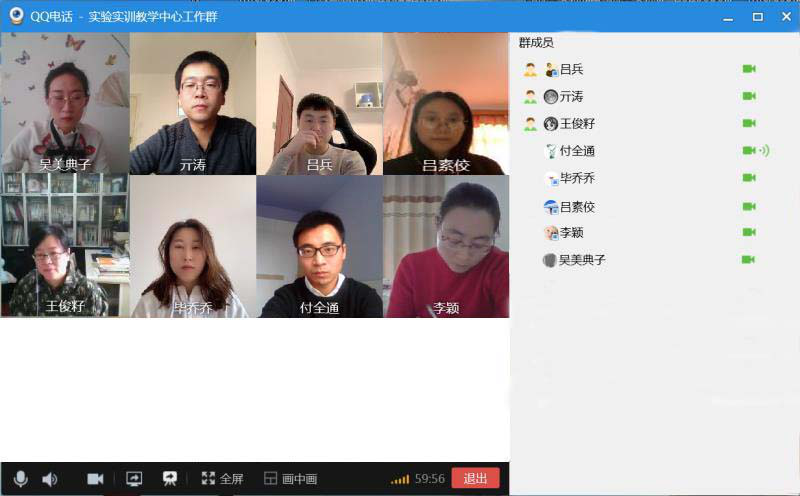The height and width of the screenshot is (496, 800).
Task: Turn off the camera icon in toolbar
Action: point(95,479)
